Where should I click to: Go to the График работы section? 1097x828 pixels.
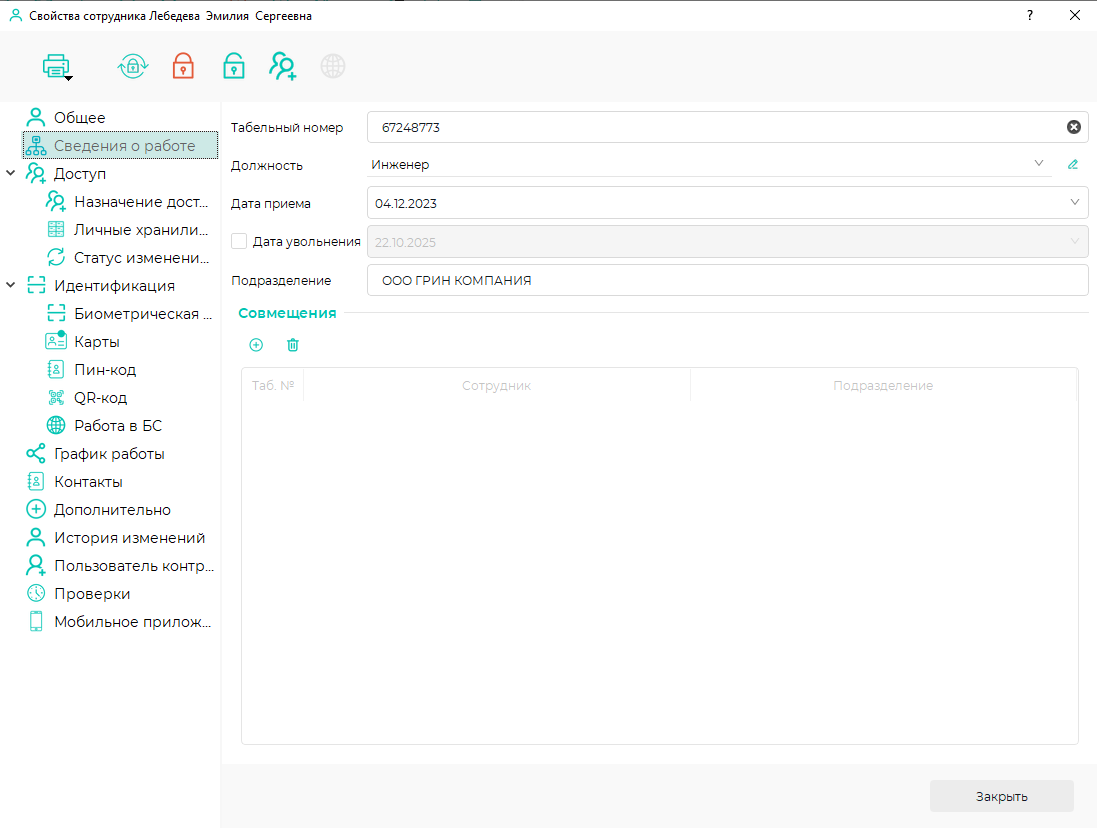point(108,454)
